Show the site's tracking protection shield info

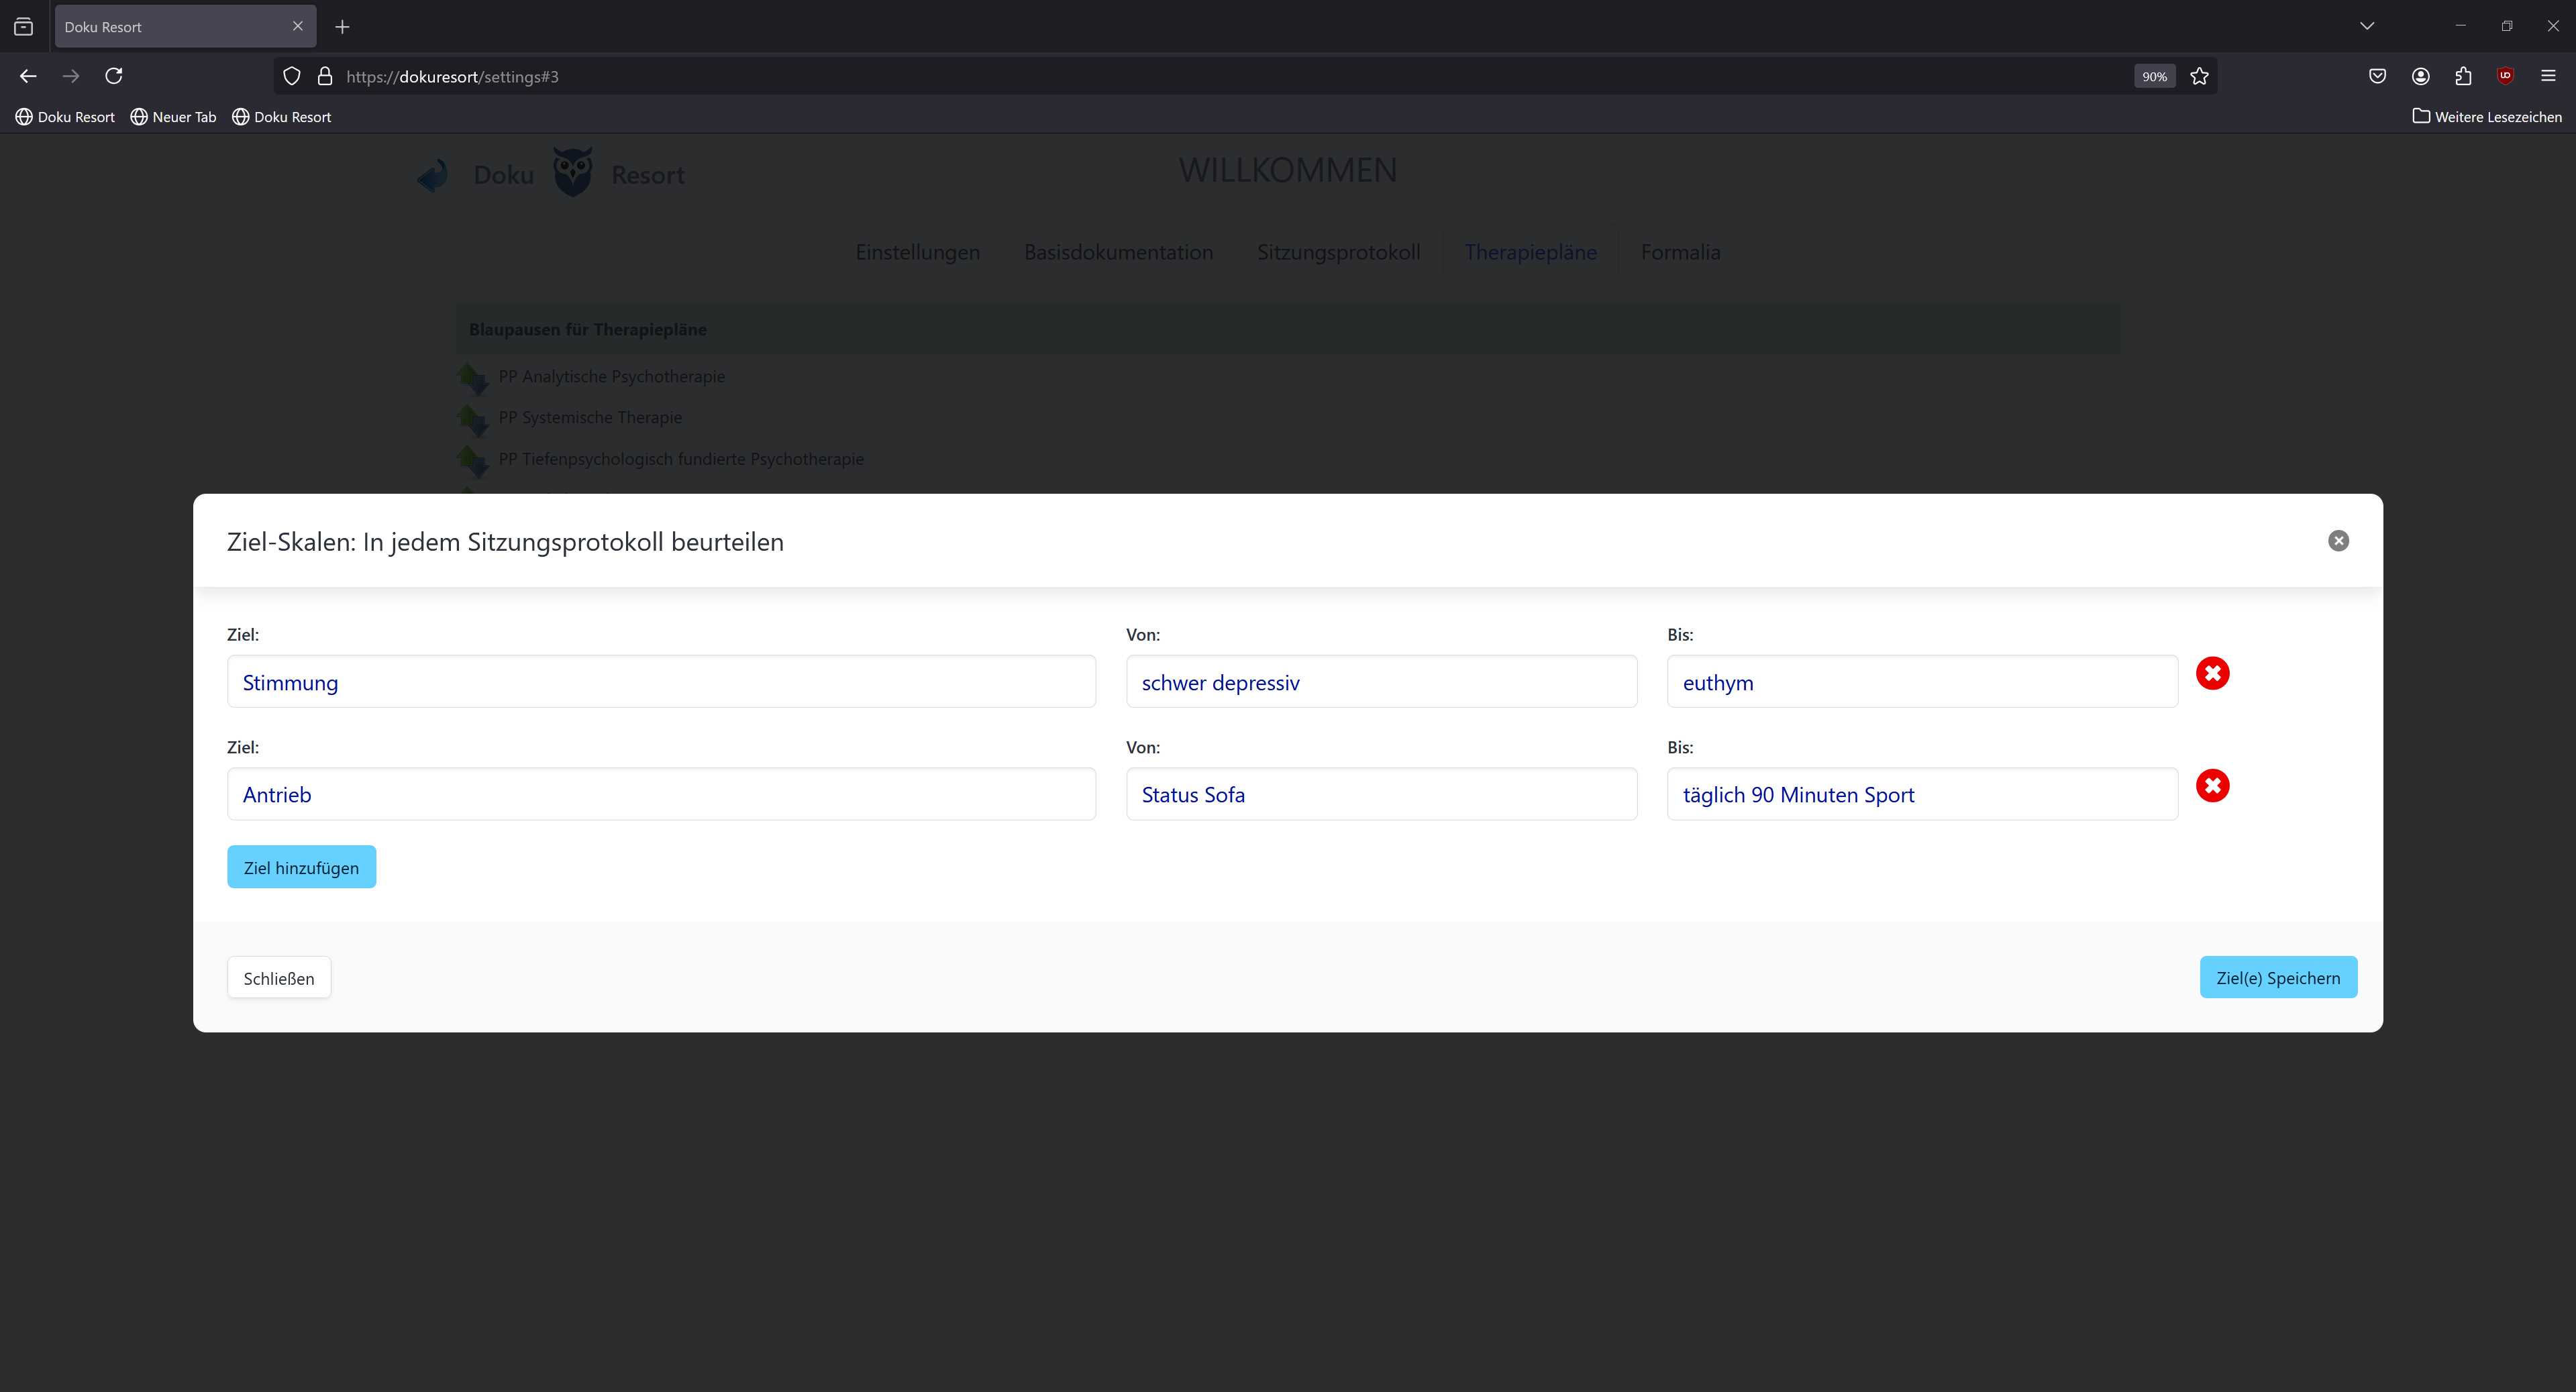tap(292, 76)
